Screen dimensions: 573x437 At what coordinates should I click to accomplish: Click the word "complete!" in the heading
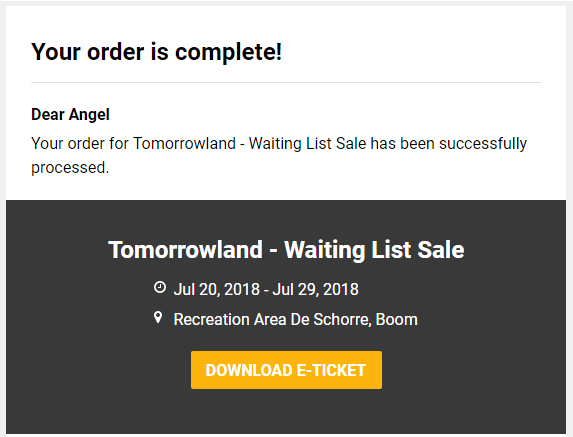click(228, 52)
